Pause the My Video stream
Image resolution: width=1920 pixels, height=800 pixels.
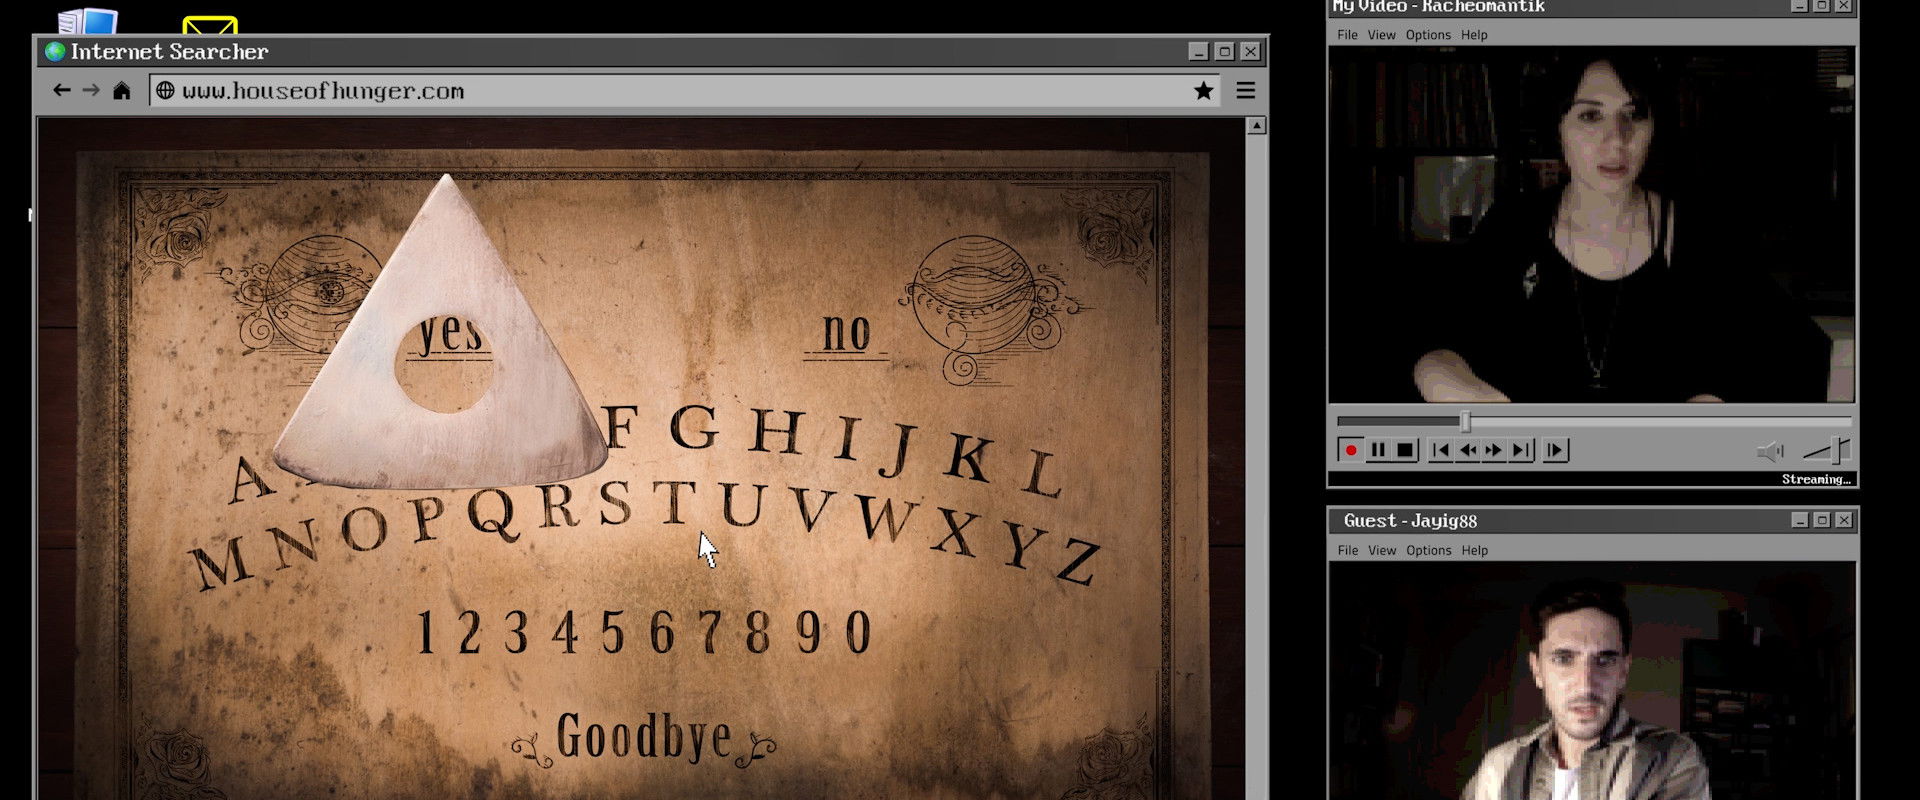[1378, 451]
